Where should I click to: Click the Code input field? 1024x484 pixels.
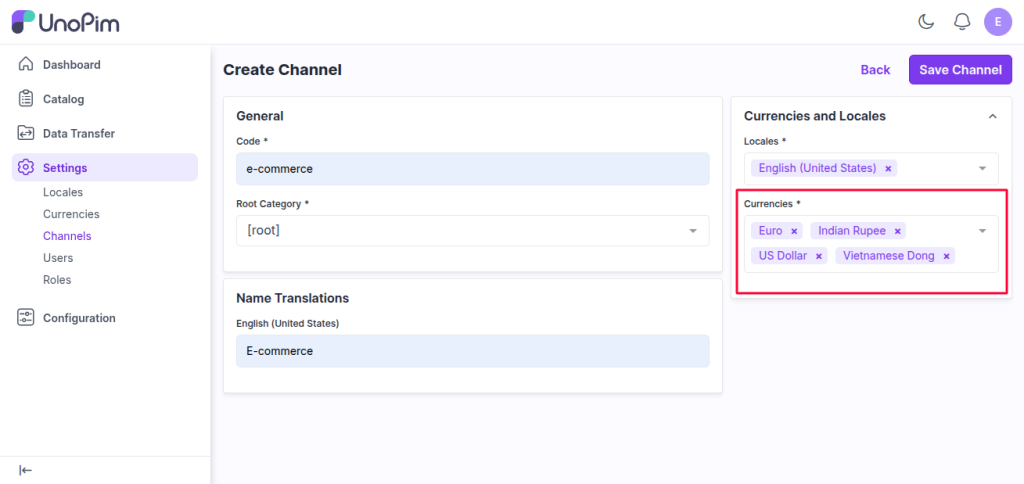click(x=472, y=169)
